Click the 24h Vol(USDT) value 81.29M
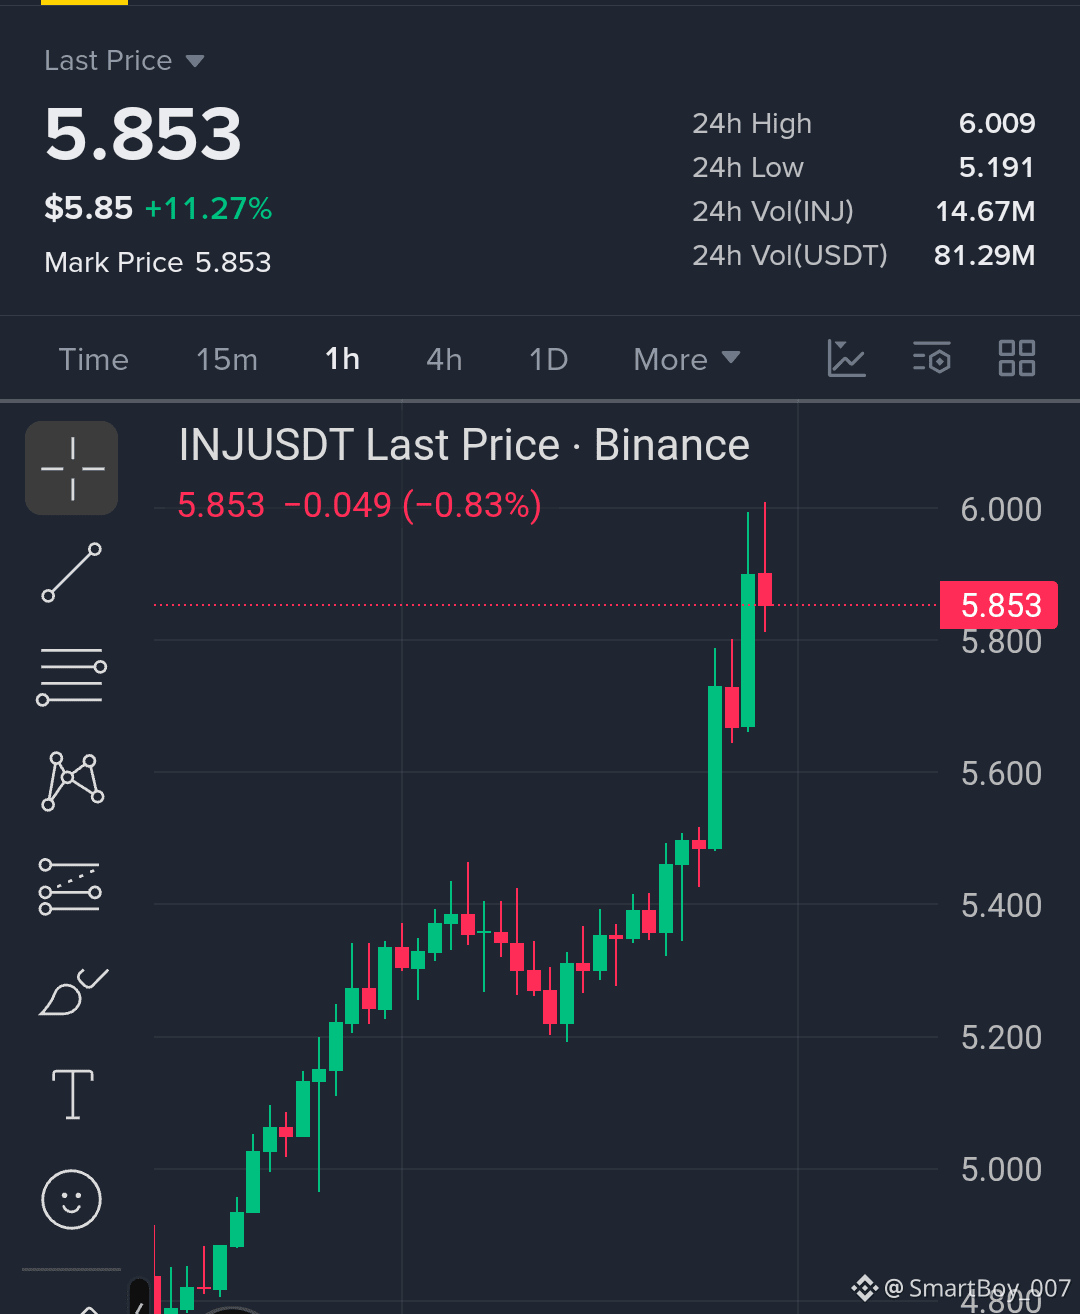 tap(985, 255)
